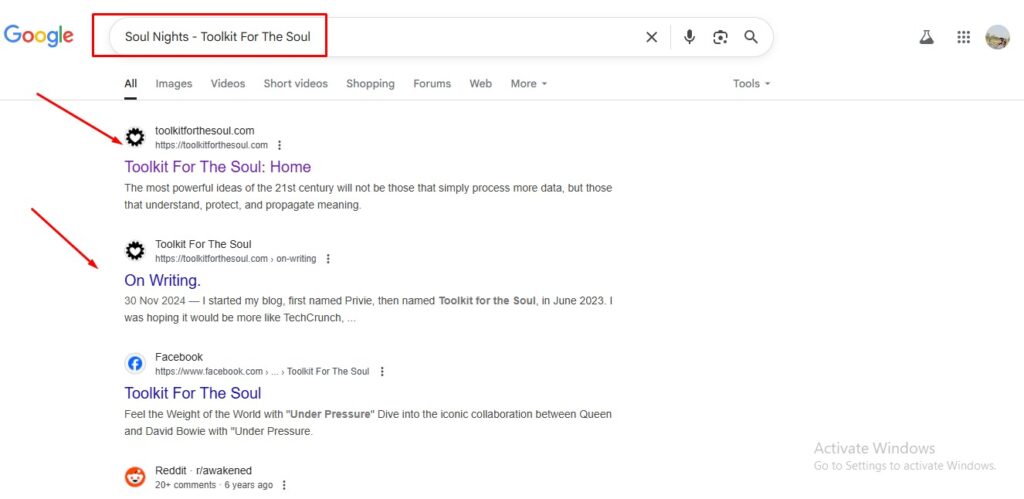Submit search with the magnifying glass icon
The width and height of the screenshot is (1024, 499).
[751, 37]
